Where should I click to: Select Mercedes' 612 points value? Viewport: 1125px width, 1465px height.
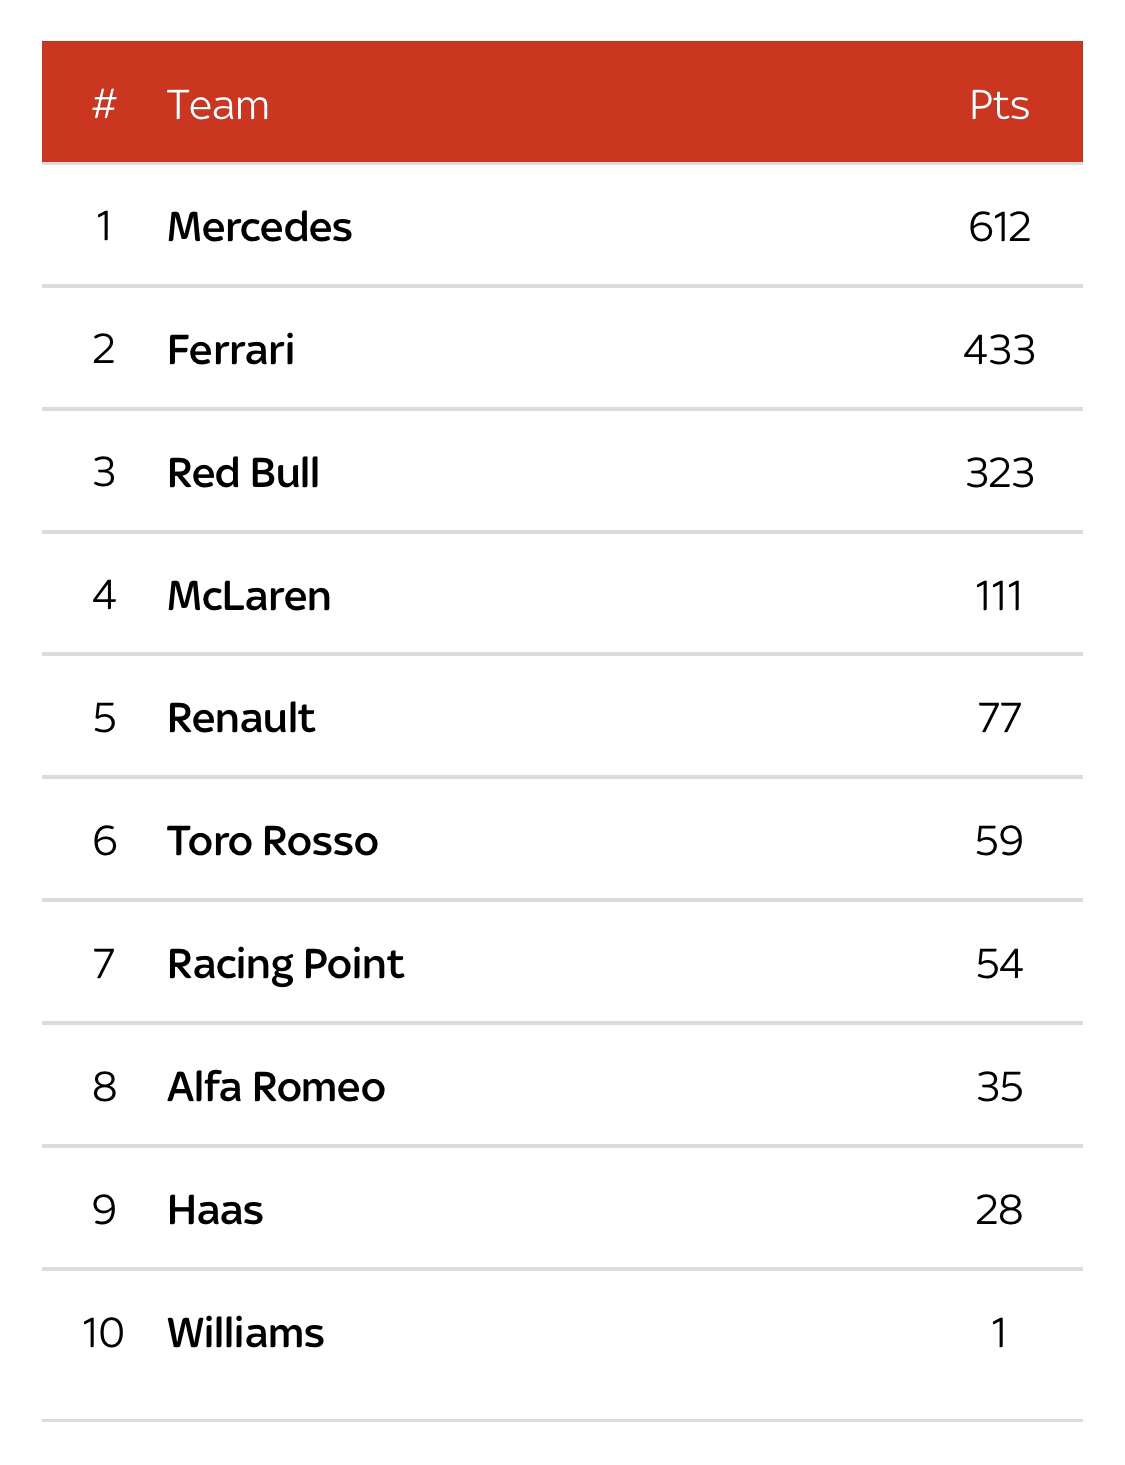coord(999,227)
